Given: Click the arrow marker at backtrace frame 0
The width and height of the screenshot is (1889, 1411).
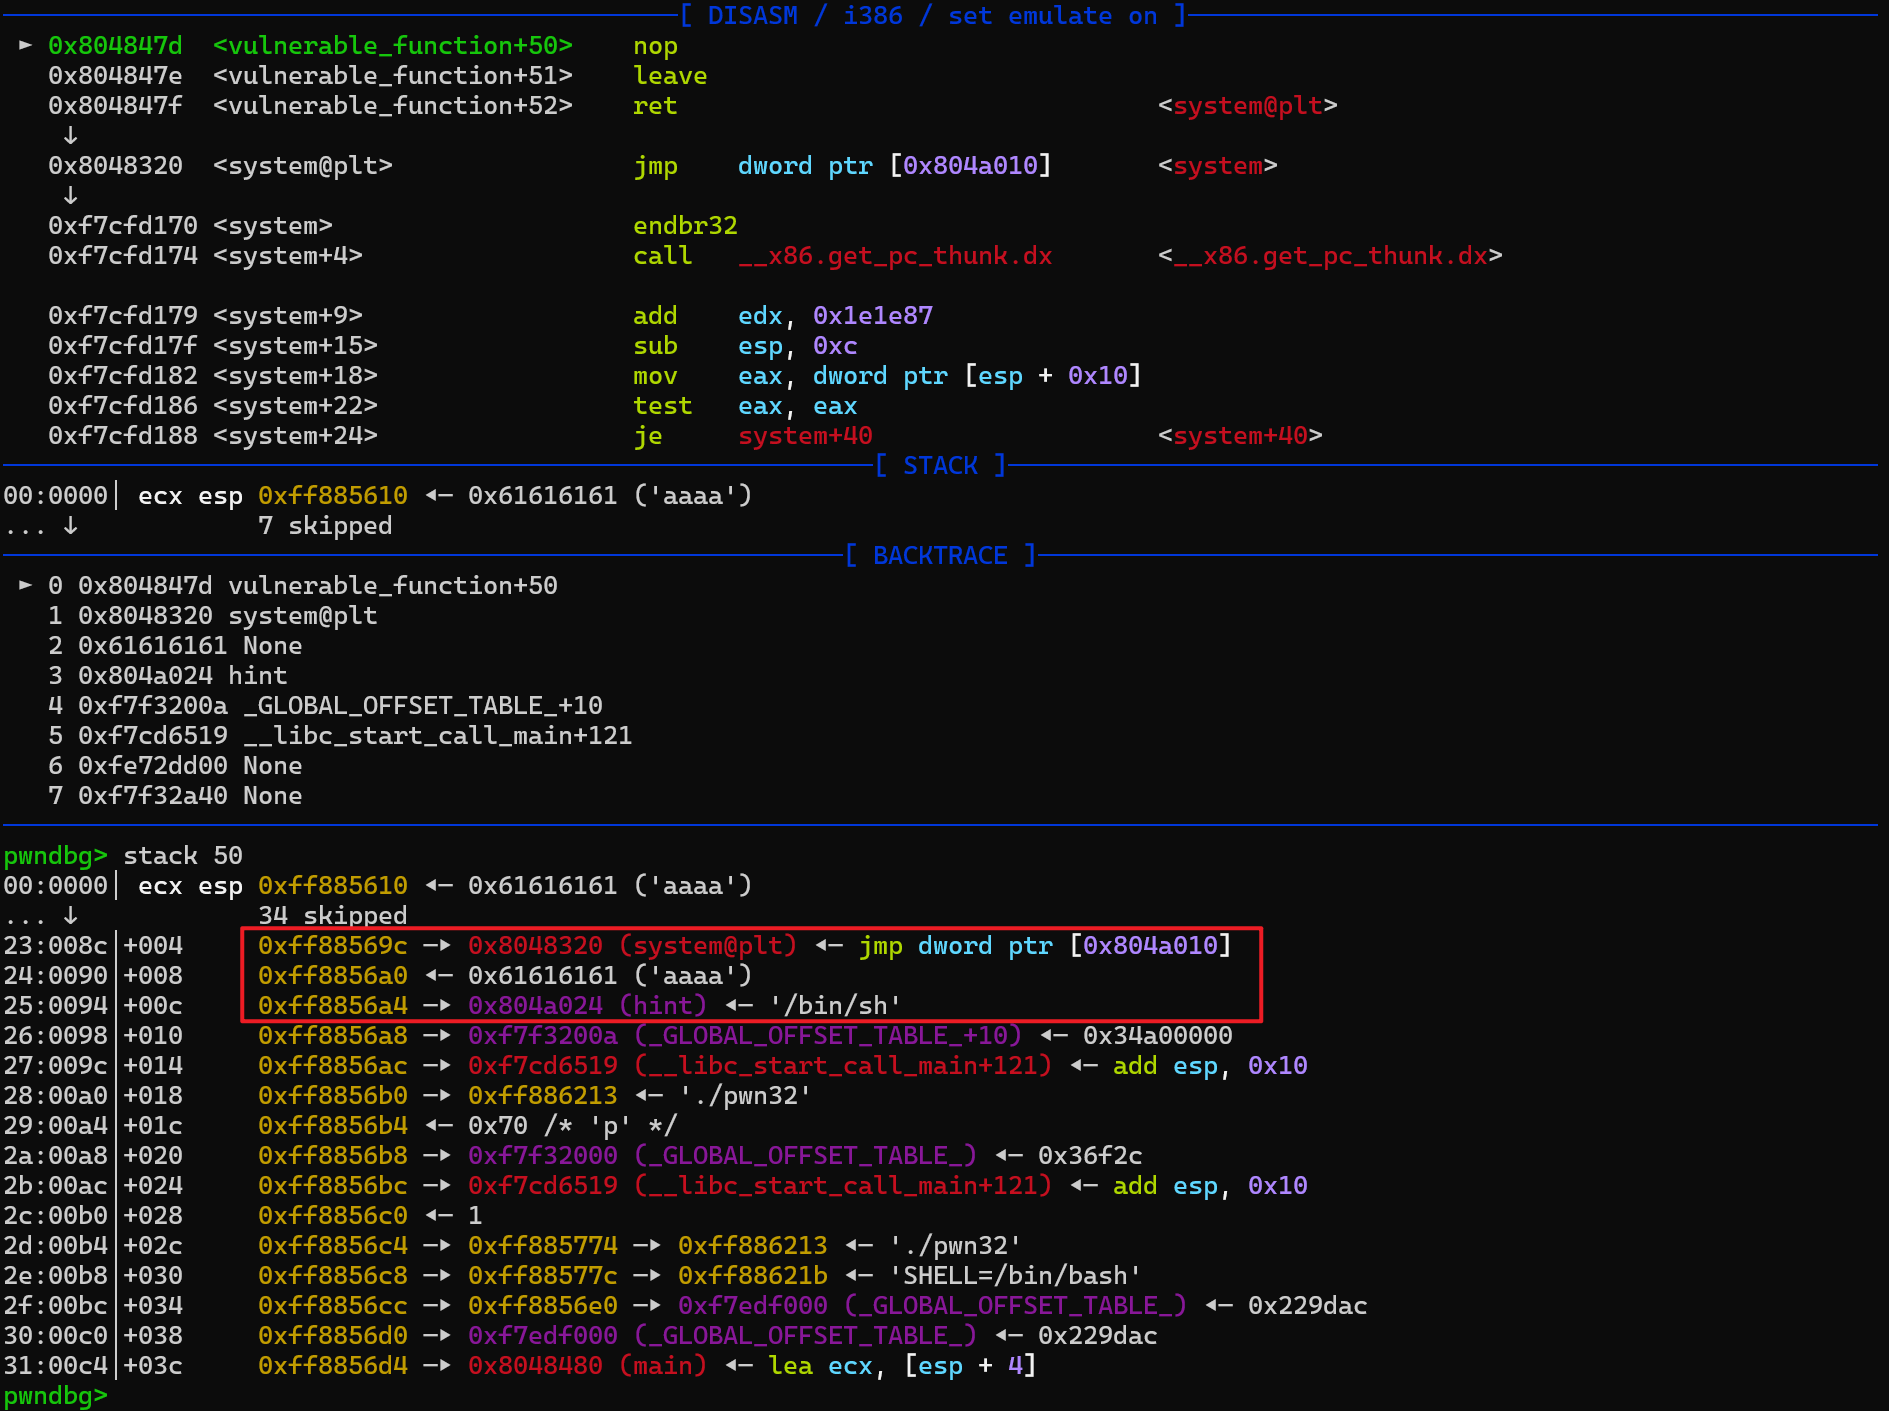Looking at the screenshot, I should point(25,585).
